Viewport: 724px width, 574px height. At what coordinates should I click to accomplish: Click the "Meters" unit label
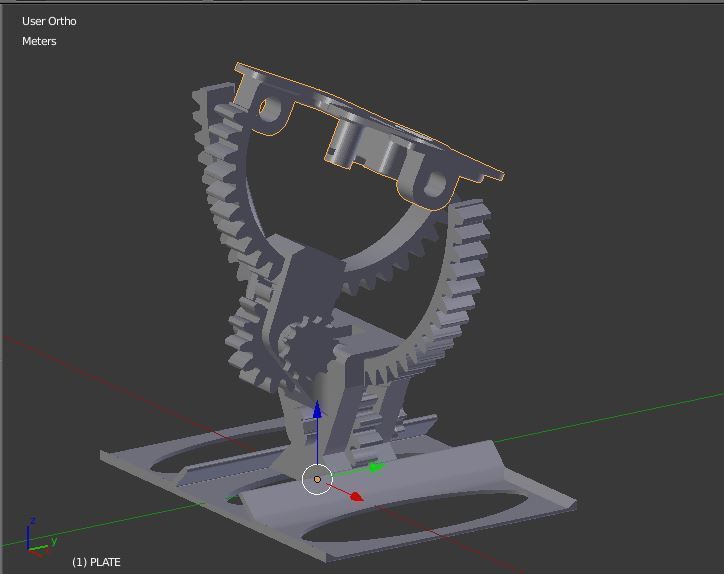[39, 41]
